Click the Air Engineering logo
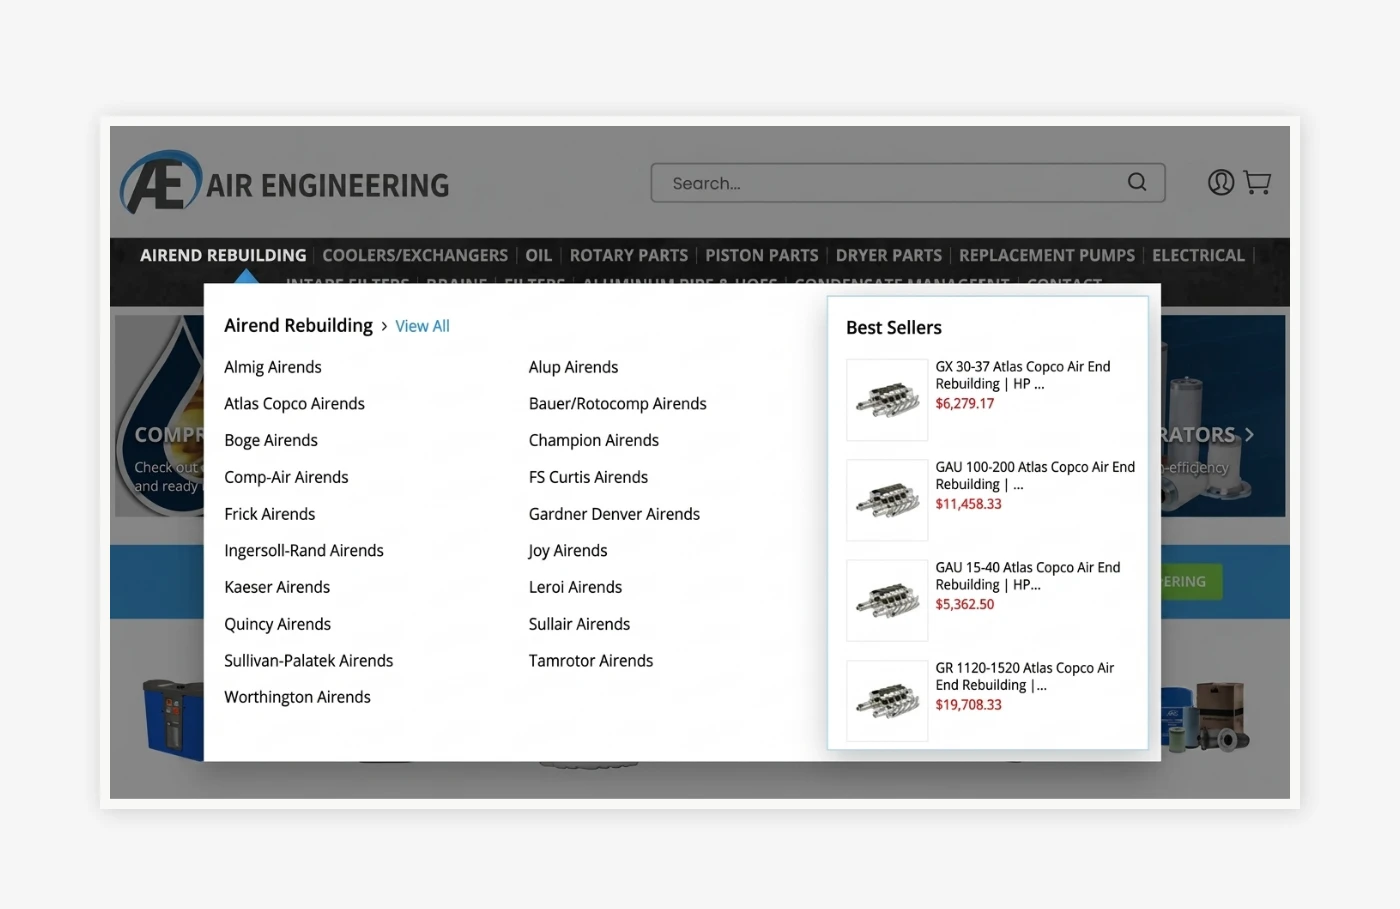 (285, 183)
